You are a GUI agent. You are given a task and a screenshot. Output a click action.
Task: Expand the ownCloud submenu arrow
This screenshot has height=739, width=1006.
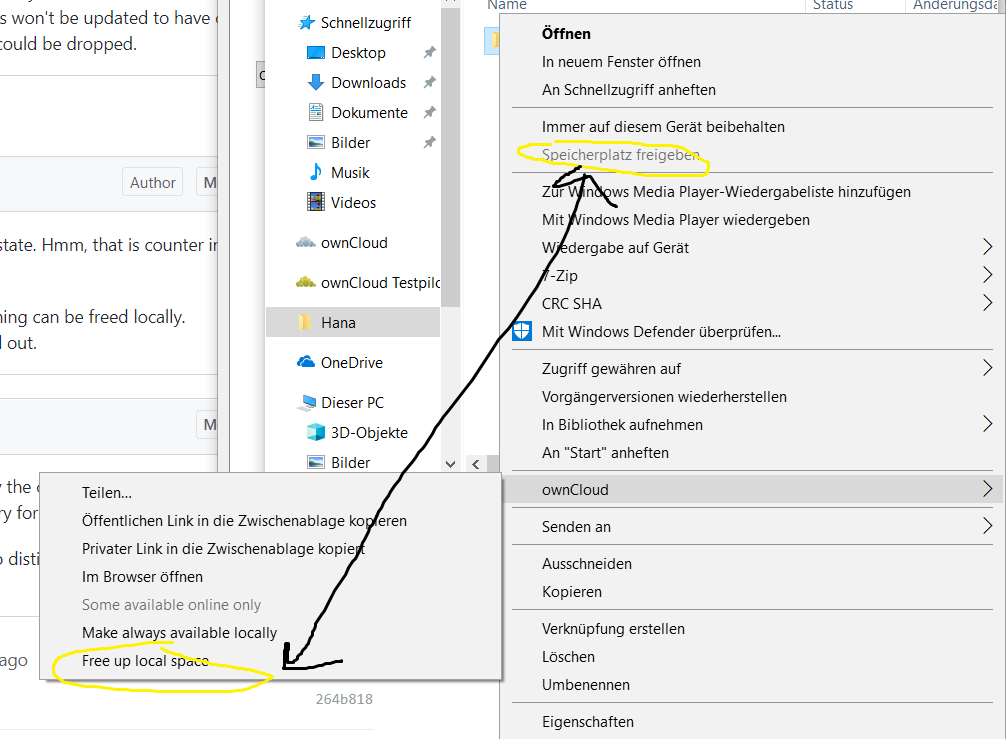click(987, 489)
